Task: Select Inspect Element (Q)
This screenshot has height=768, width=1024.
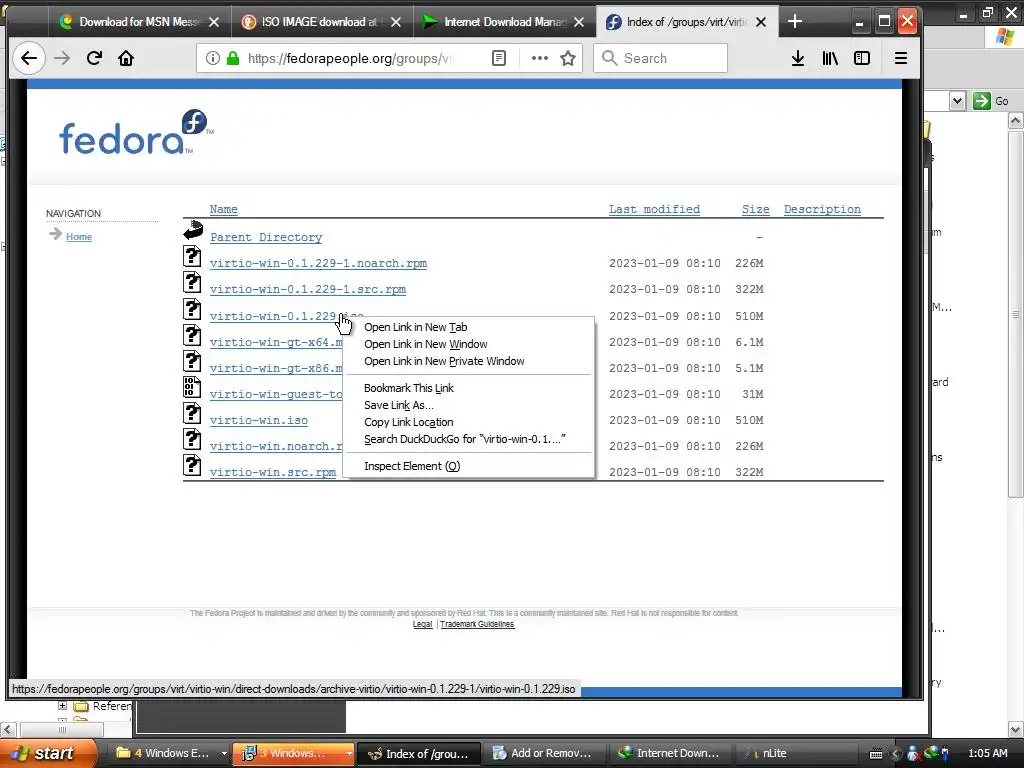Action: (x=468, y=466)
